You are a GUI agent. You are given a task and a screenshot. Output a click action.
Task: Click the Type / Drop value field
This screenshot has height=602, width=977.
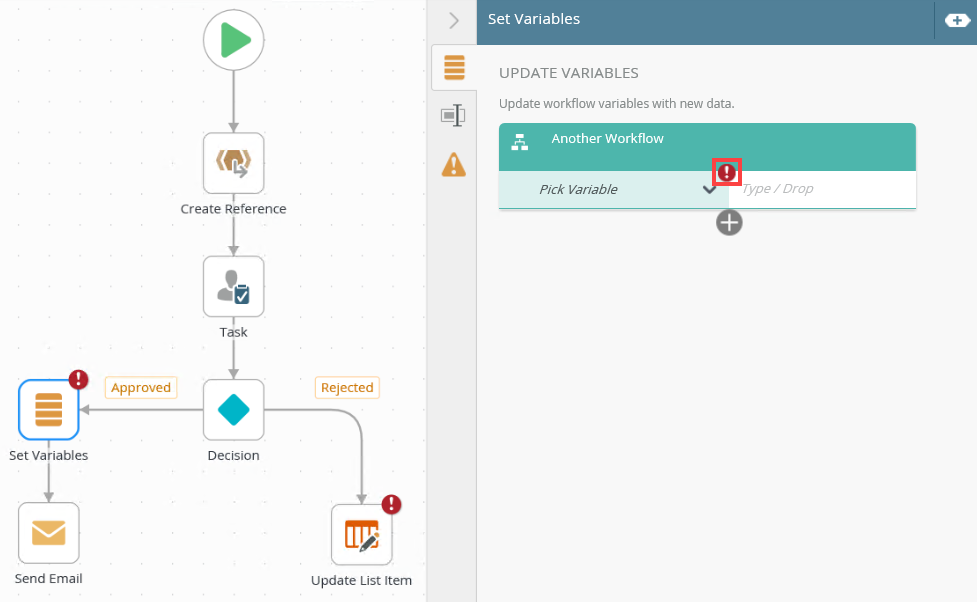(822, 189)
